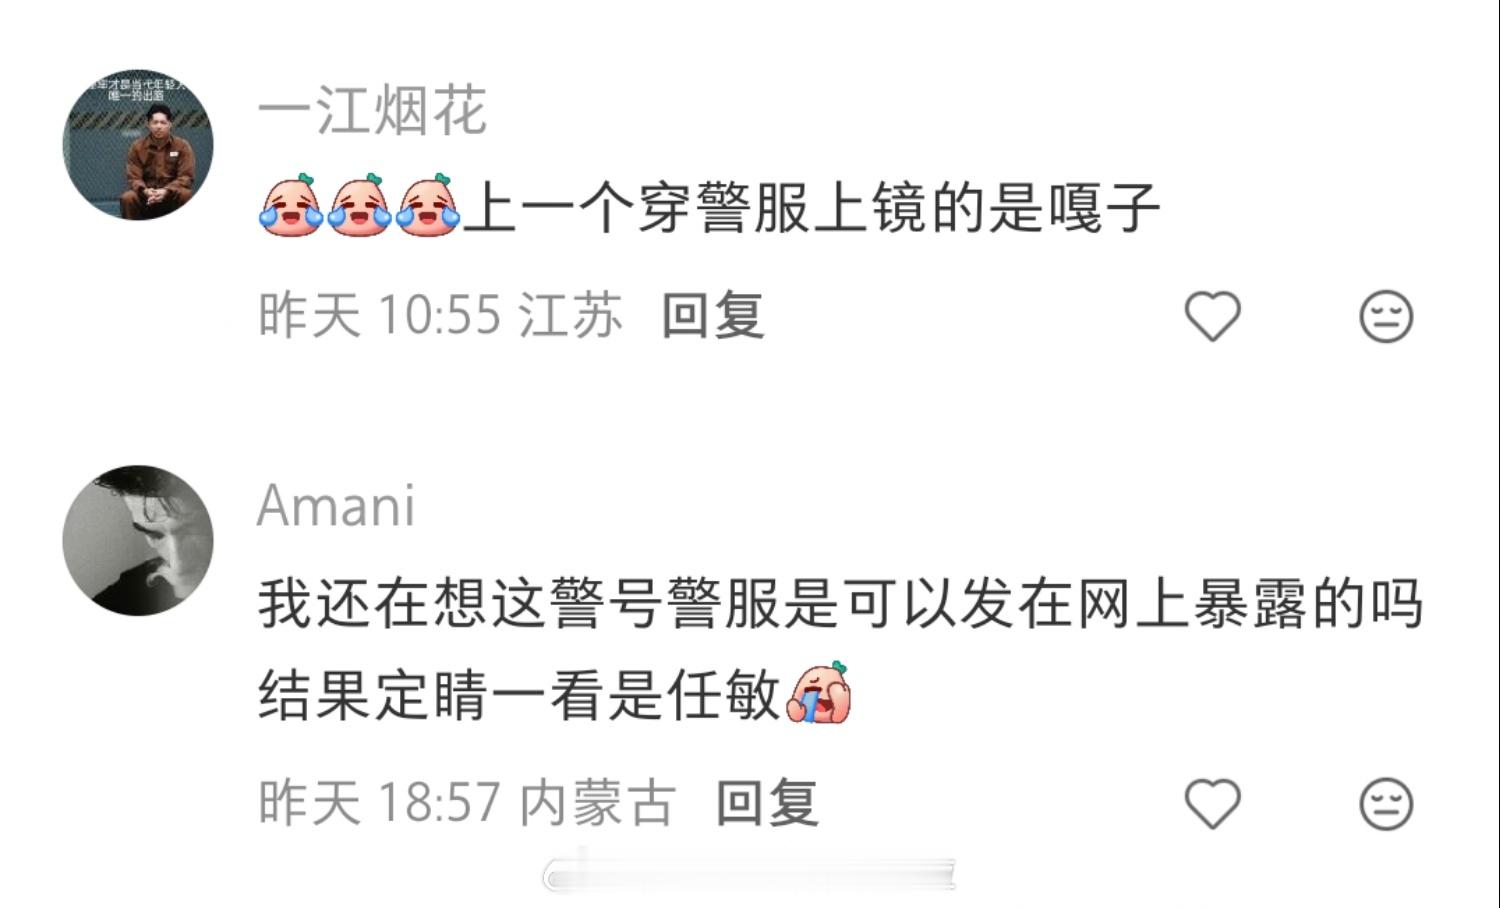Click the crying emoji after 任敏

coord(819,692)
